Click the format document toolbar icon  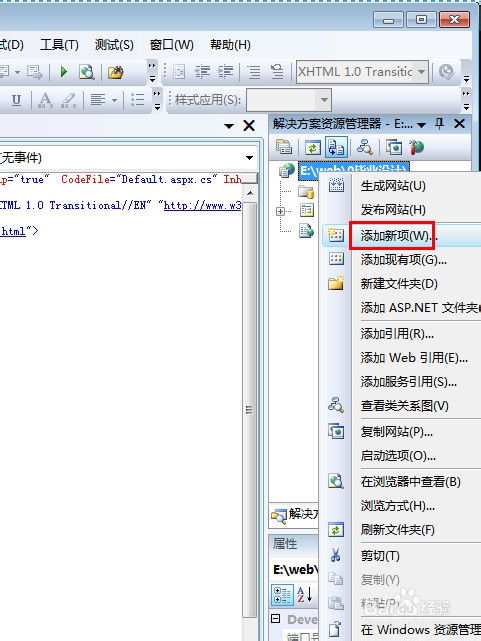tap(179, 72)
